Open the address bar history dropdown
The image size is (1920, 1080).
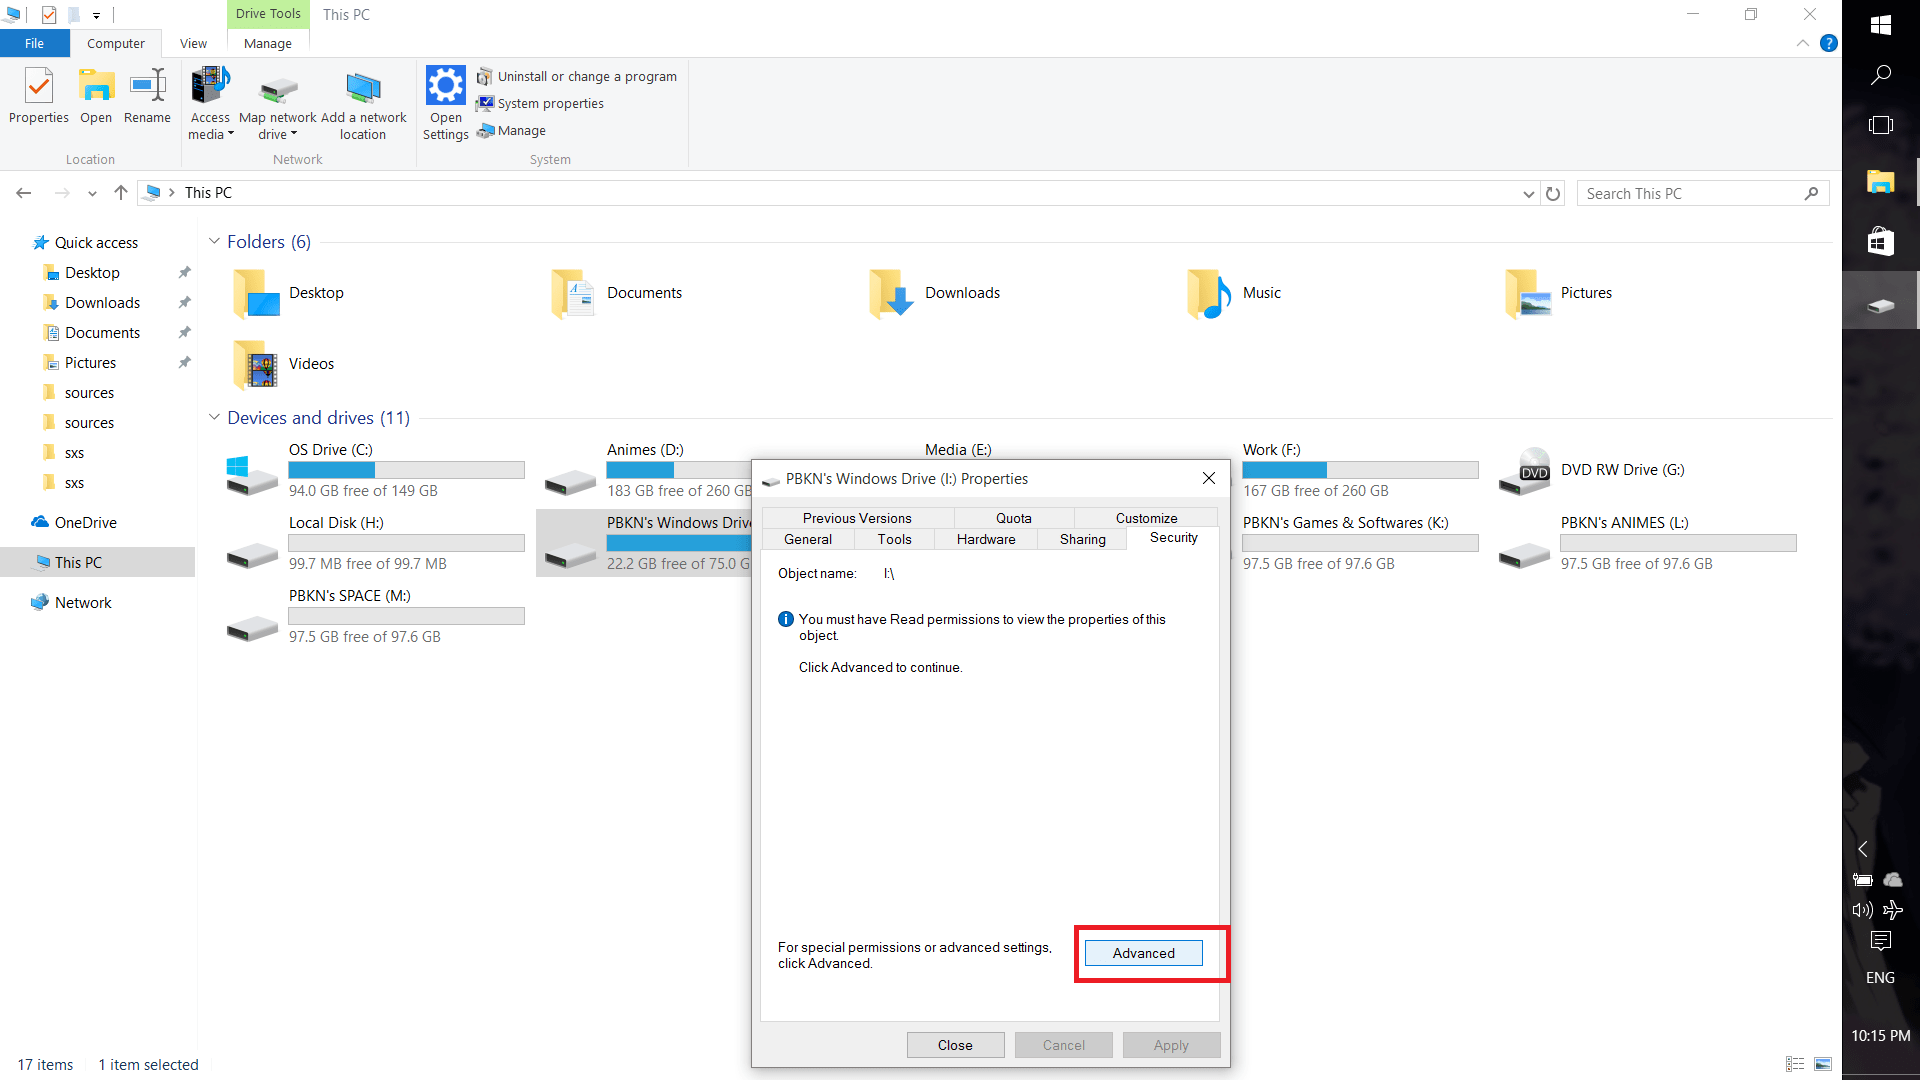(x=1528, y=194)
